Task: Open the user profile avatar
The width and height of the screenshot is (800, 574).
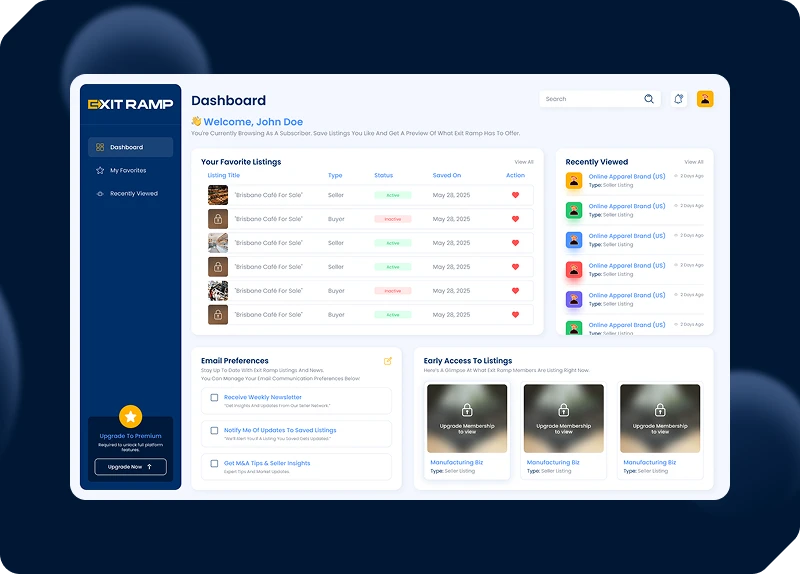Action: tap(705, 99)
